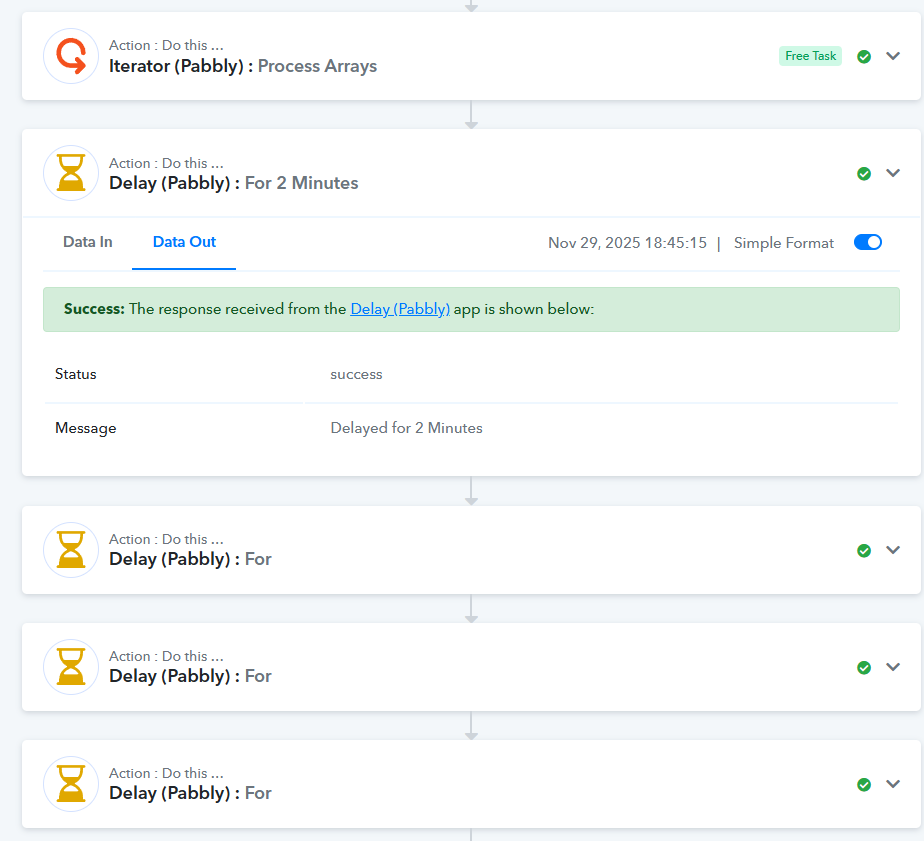Click the green check icon on the Iterator step
Image resolution: width=924 pixels, height=841 pixels.
(864, 57)
